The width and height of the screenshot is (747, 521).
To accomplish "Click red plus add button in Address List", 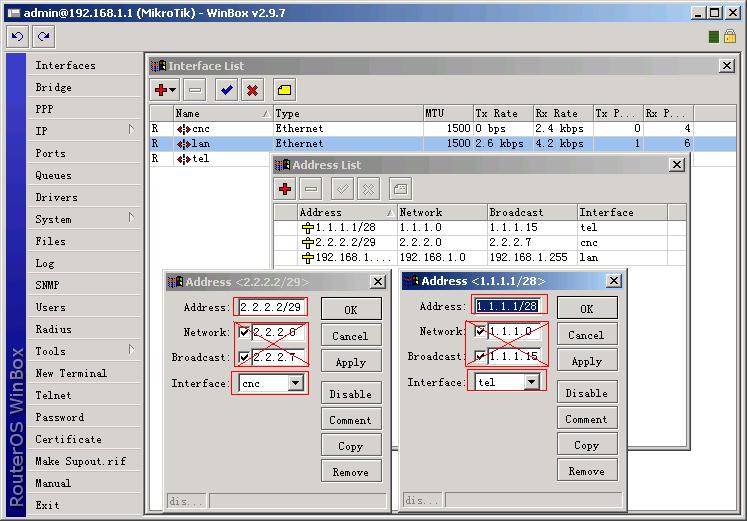I will pyautogui.click(x=285, y=189).
